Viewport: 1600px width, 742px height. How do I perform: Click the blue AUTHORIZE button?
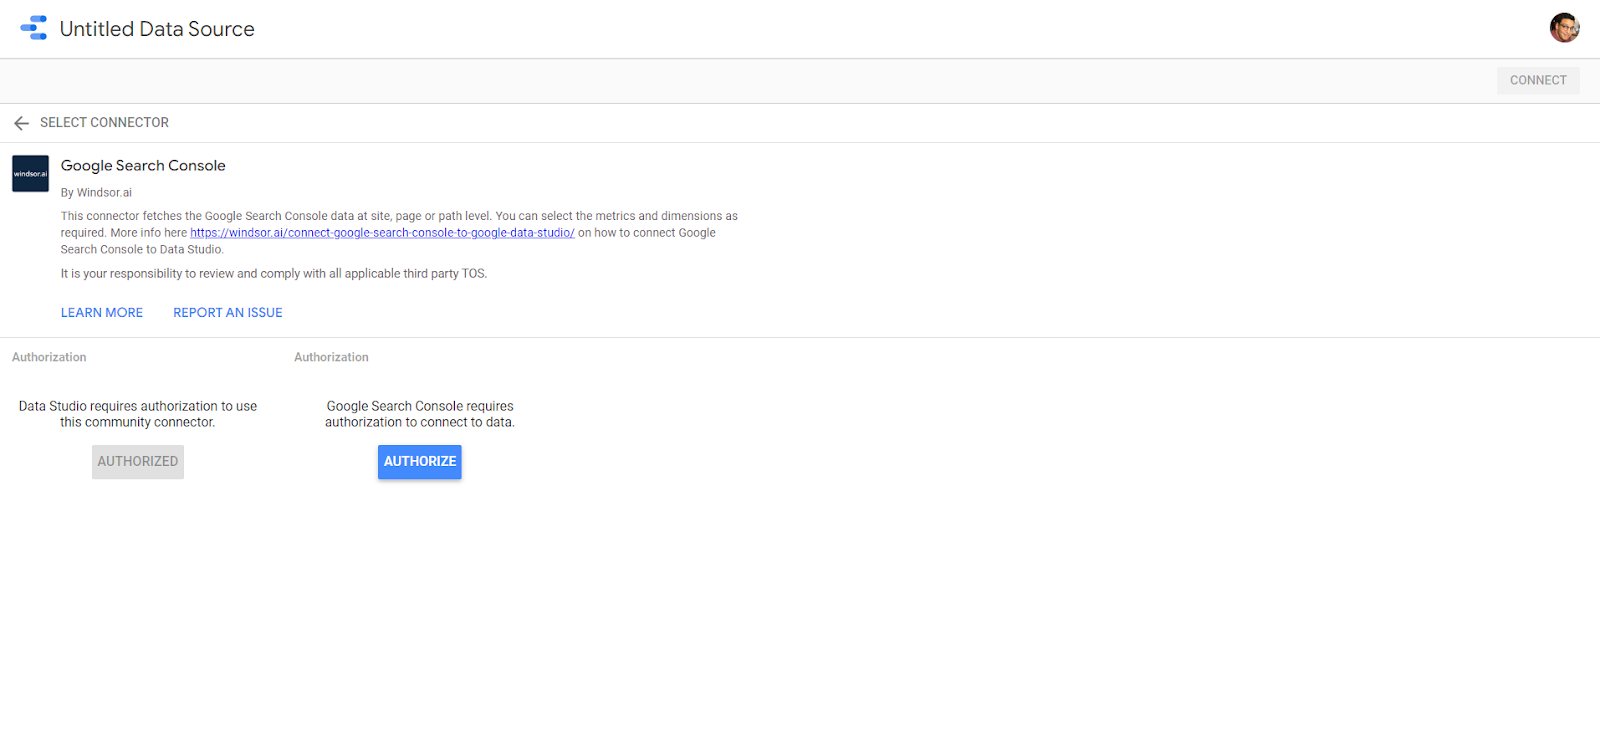[420, 462]
